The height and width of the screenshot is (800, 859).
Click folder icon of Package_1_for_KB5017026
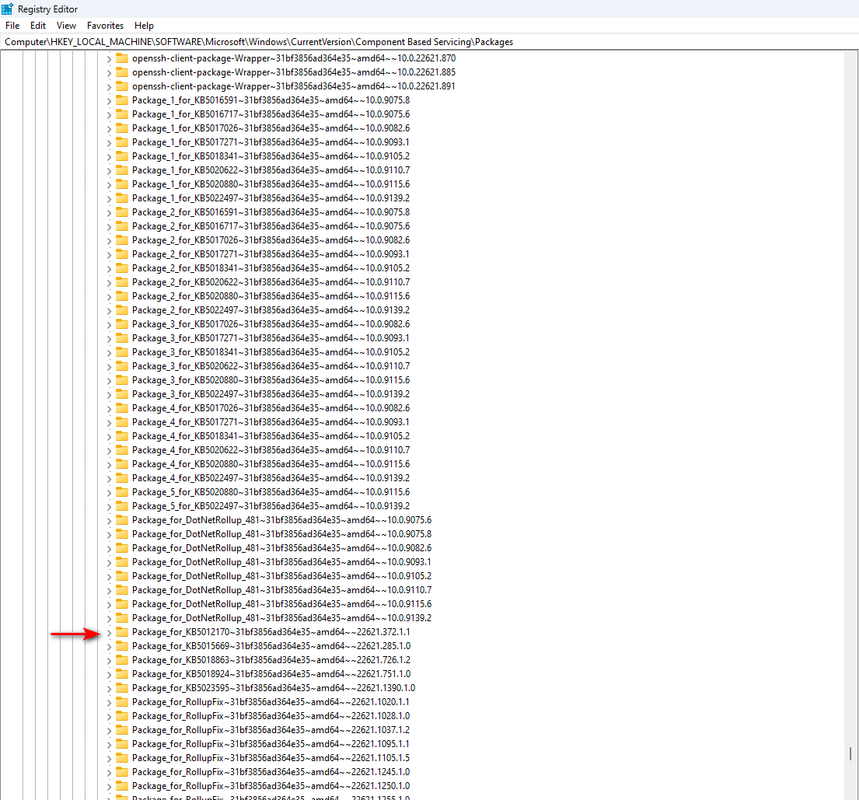tap(122, 128)
